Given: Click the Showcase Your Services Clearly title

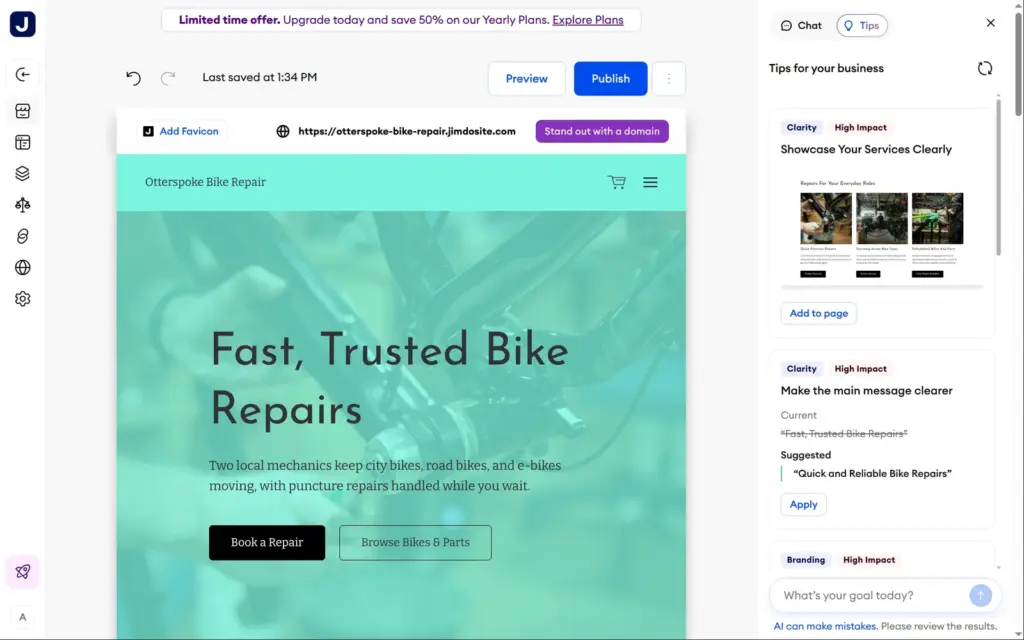Looking at the screenshot, I should (866, 150).
